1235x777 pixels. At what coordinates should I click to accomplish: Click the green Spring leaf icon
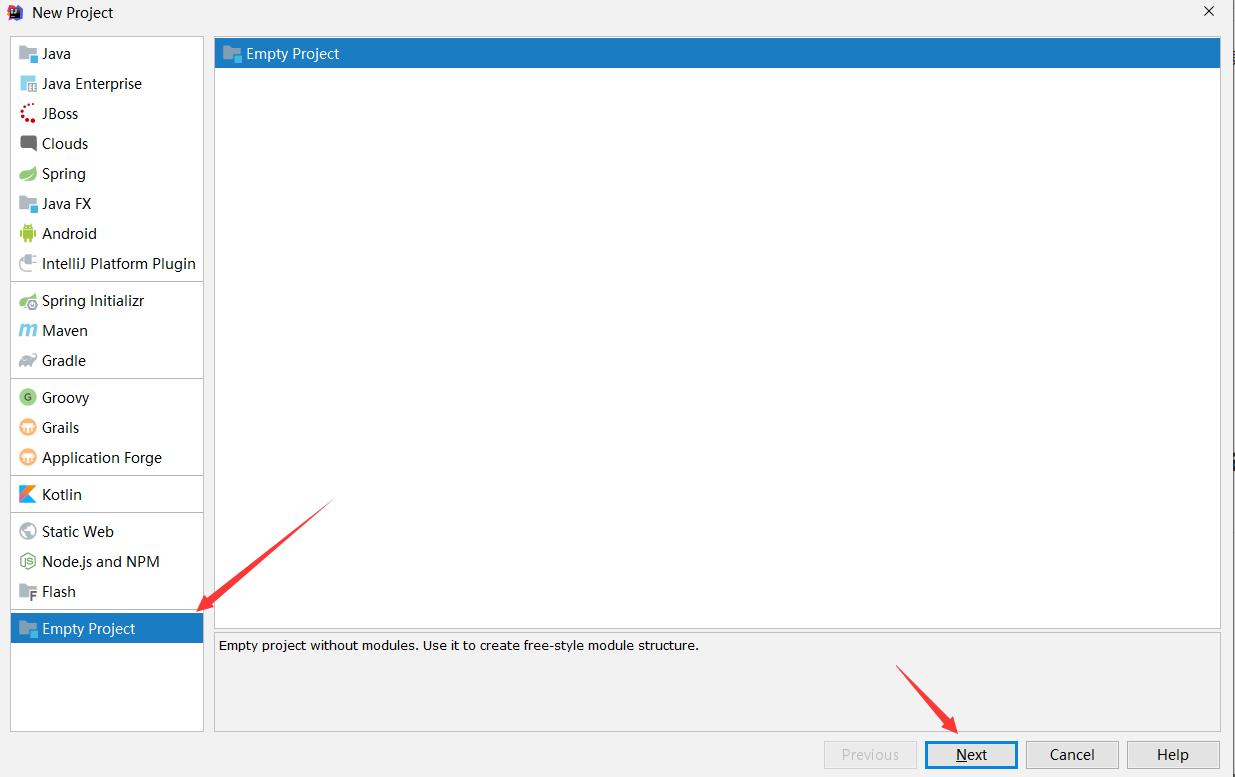pos(28,174)
